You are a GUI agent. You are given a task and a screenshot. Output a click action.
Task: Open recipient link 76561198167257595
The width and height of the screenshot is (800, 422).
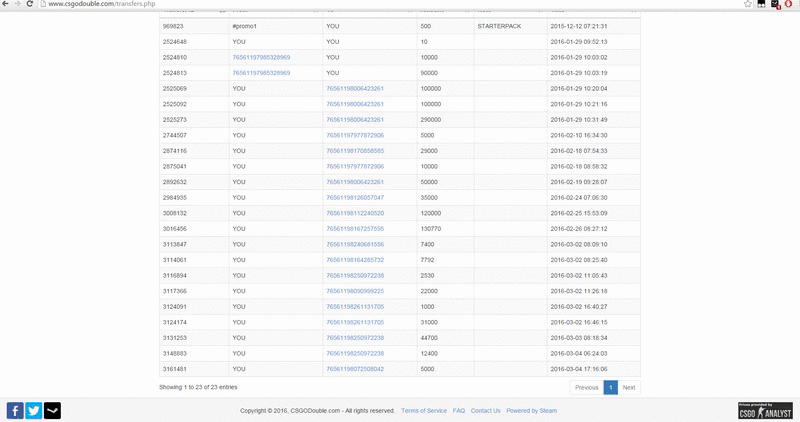pos(355,229)
